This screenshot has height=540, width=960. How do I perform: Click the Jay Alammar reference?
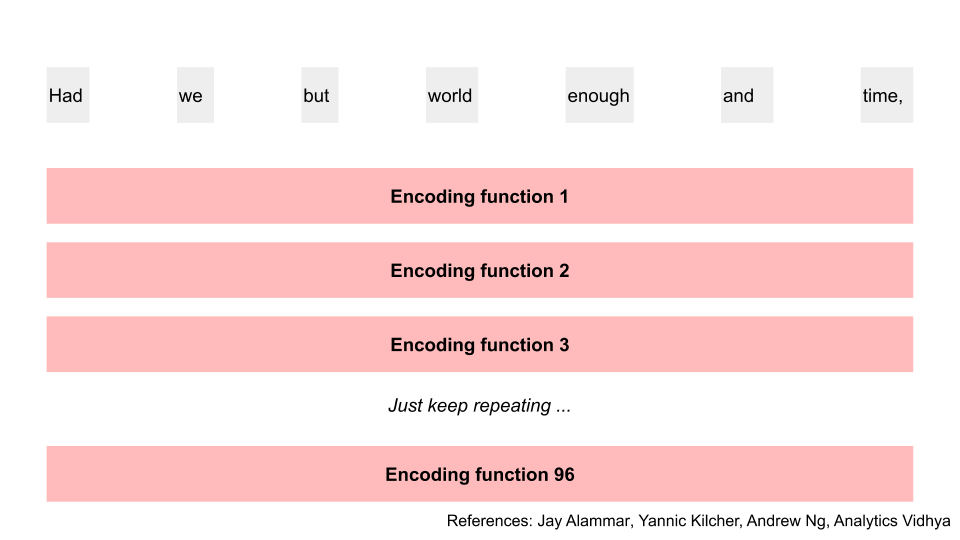[585, 521]
